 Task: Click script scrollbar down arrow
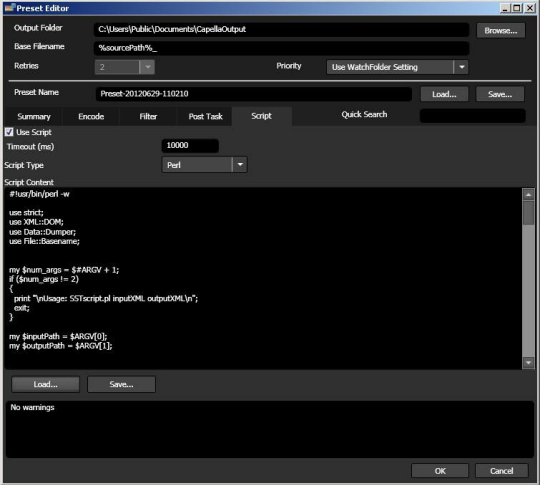pyautogui.click(x=528, y=362)
